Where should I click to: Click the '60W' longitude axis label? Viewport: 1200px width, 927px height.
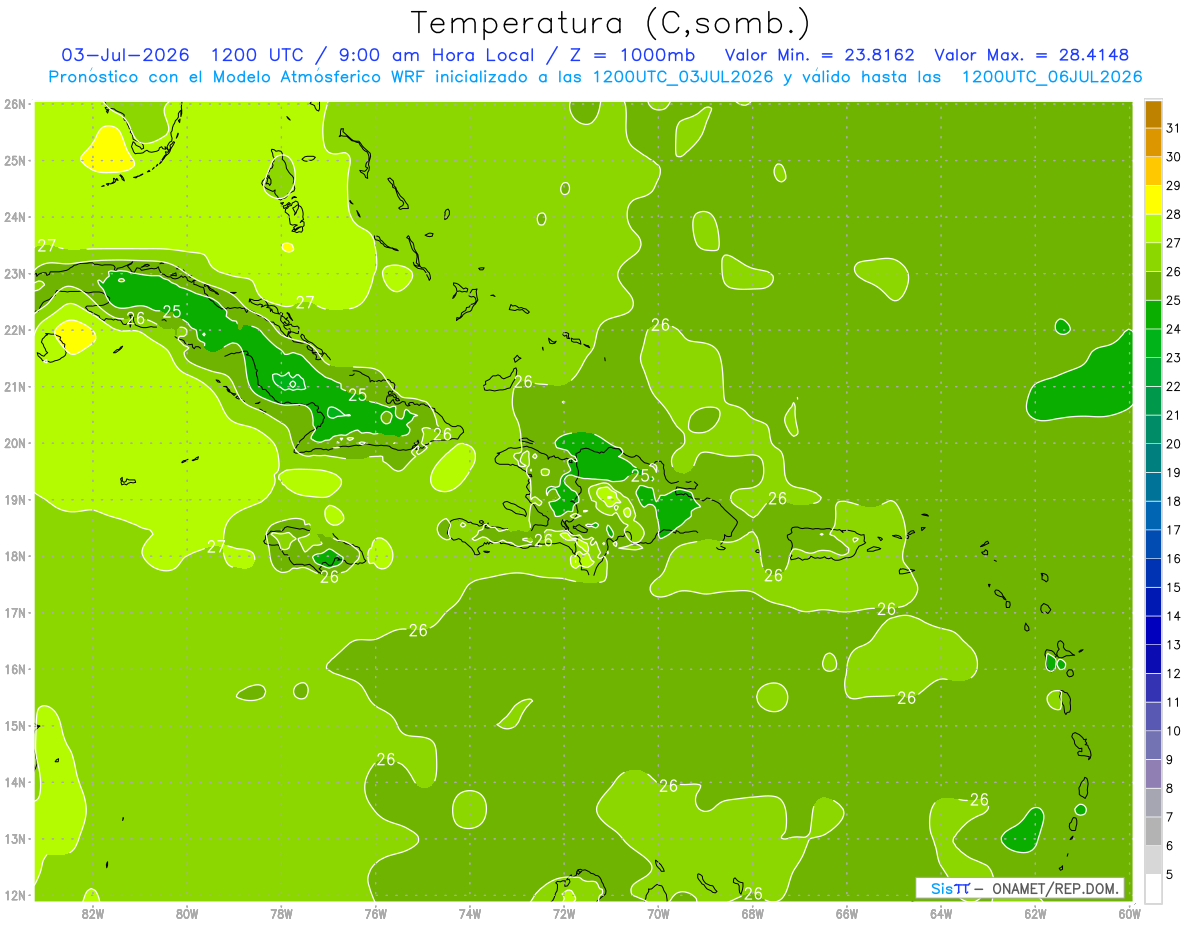click(x=1130, y=913)
